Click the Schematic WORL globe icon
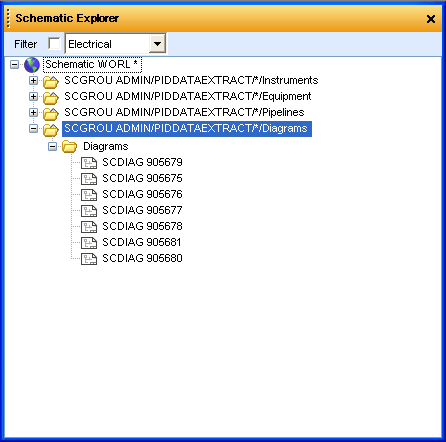This screenshot has width=446, height=442. tap(32, 65)
